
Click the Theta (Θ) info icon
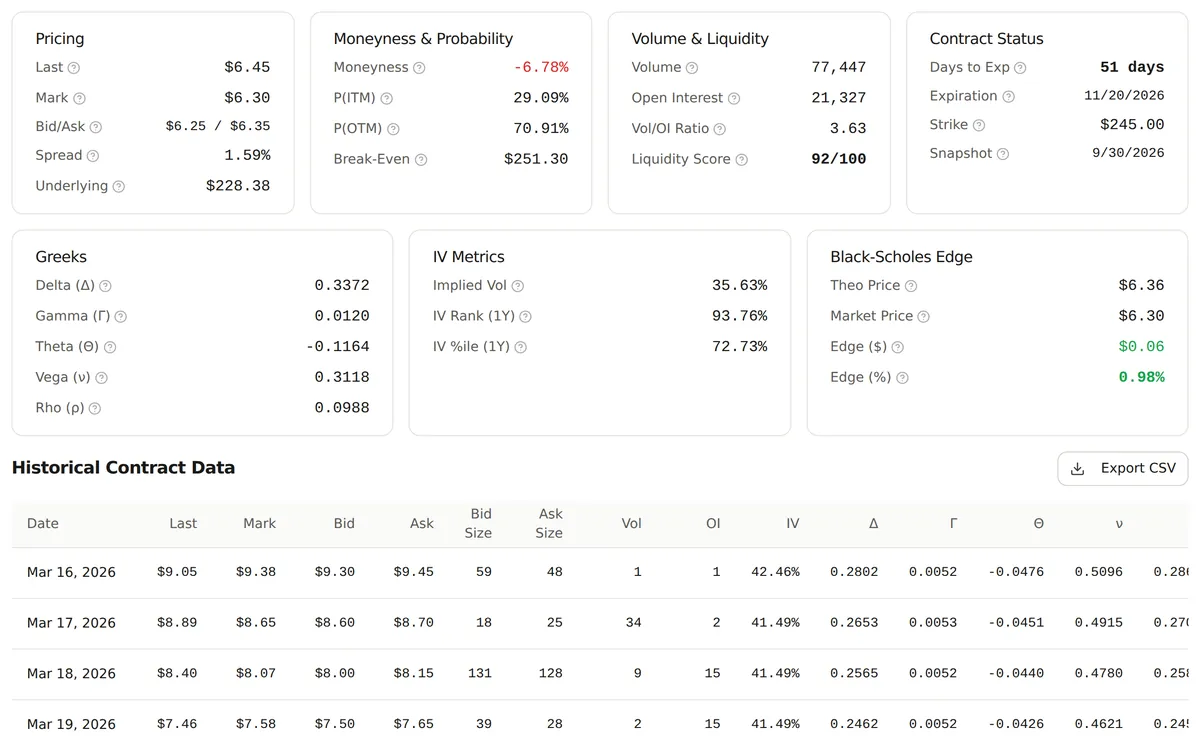[110, 347]
